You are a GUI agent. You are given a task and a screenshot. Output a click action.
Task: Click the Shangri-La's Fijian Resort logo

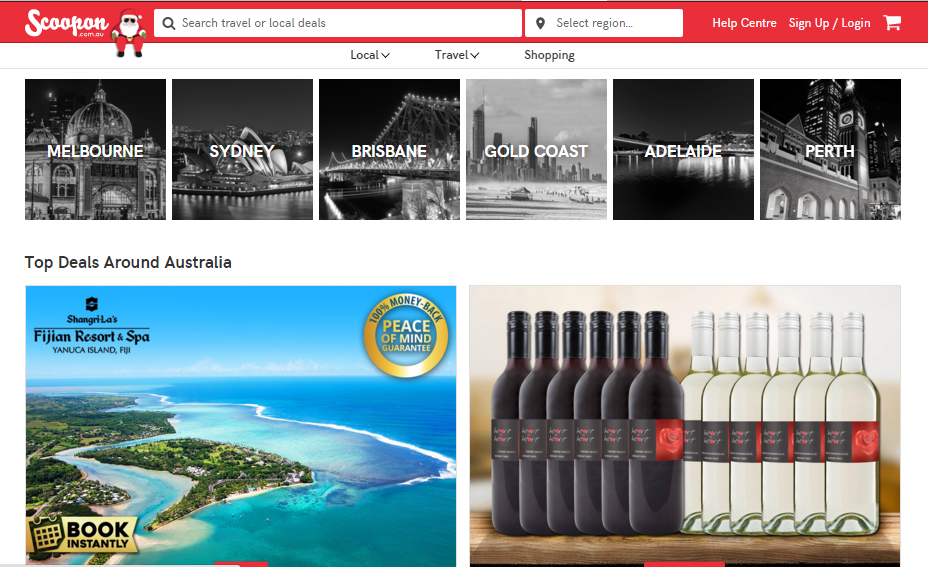point(92,326)
